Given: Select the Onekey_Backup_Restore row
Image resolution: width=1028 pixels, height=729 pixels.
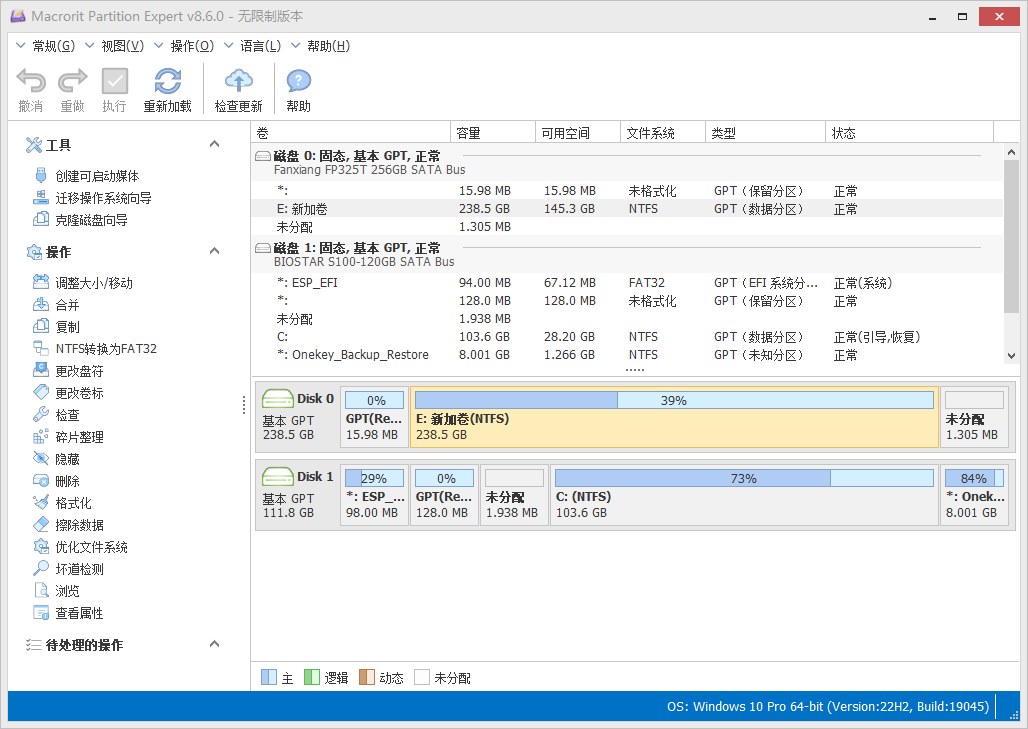Looking at the screenshot, I should 627,354.
